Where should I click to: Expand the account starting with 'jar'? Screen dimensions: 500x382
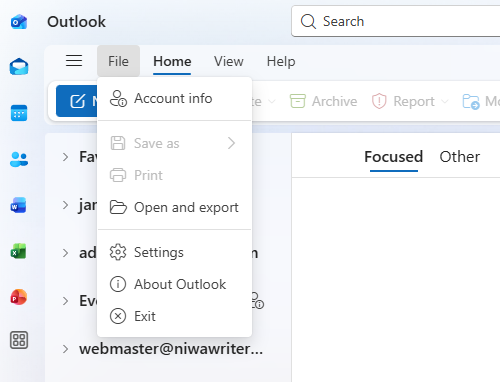[x=65, y=205]
